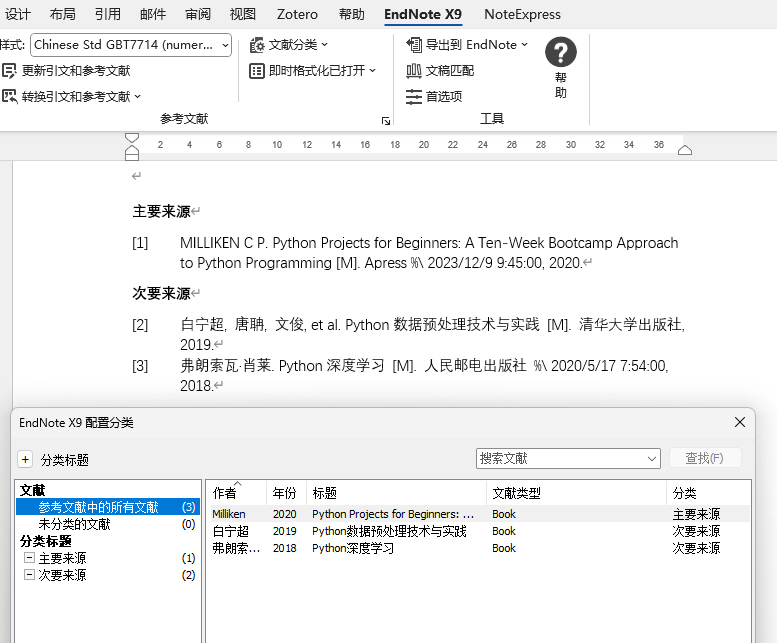Switch to the NoteExpress tab
Viewport: 777px width, 643px height.
click(522, 14)
